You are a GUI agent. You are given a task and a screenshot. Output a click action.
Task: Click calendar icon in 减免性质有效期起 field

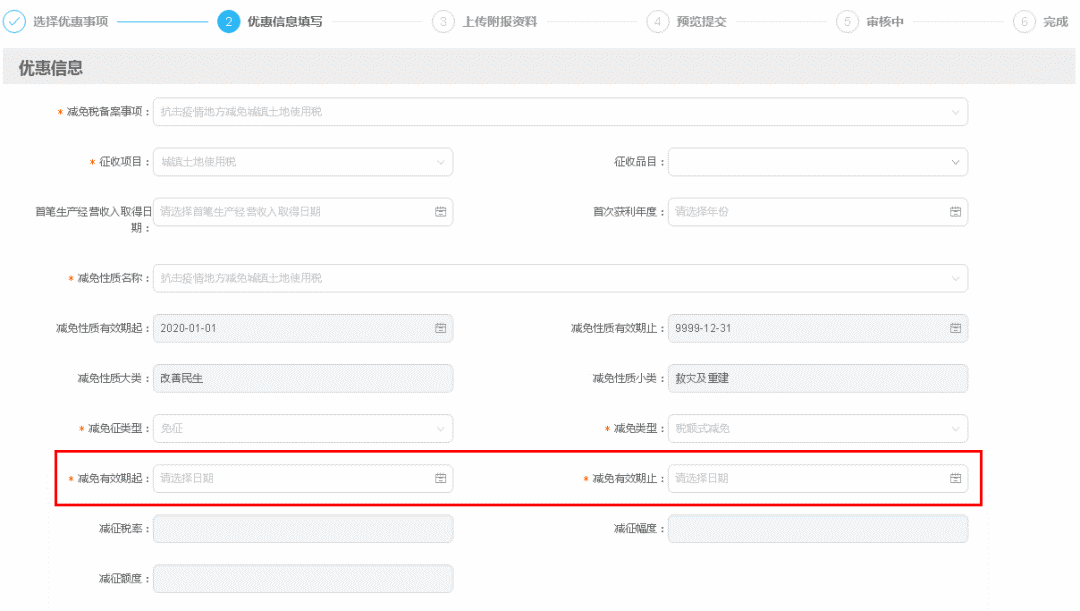(440, 328)
